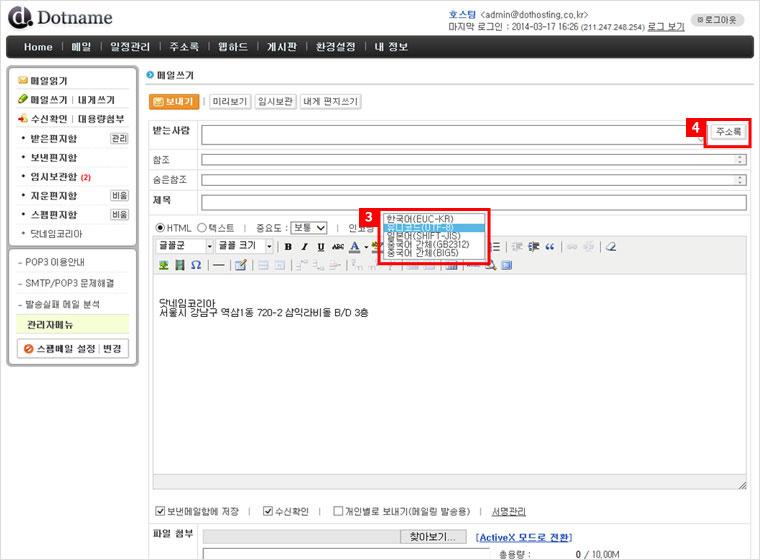Click the eraser remove-format icon
The image size is (760, 560).
pyautogui.click(x=610, y=247)
